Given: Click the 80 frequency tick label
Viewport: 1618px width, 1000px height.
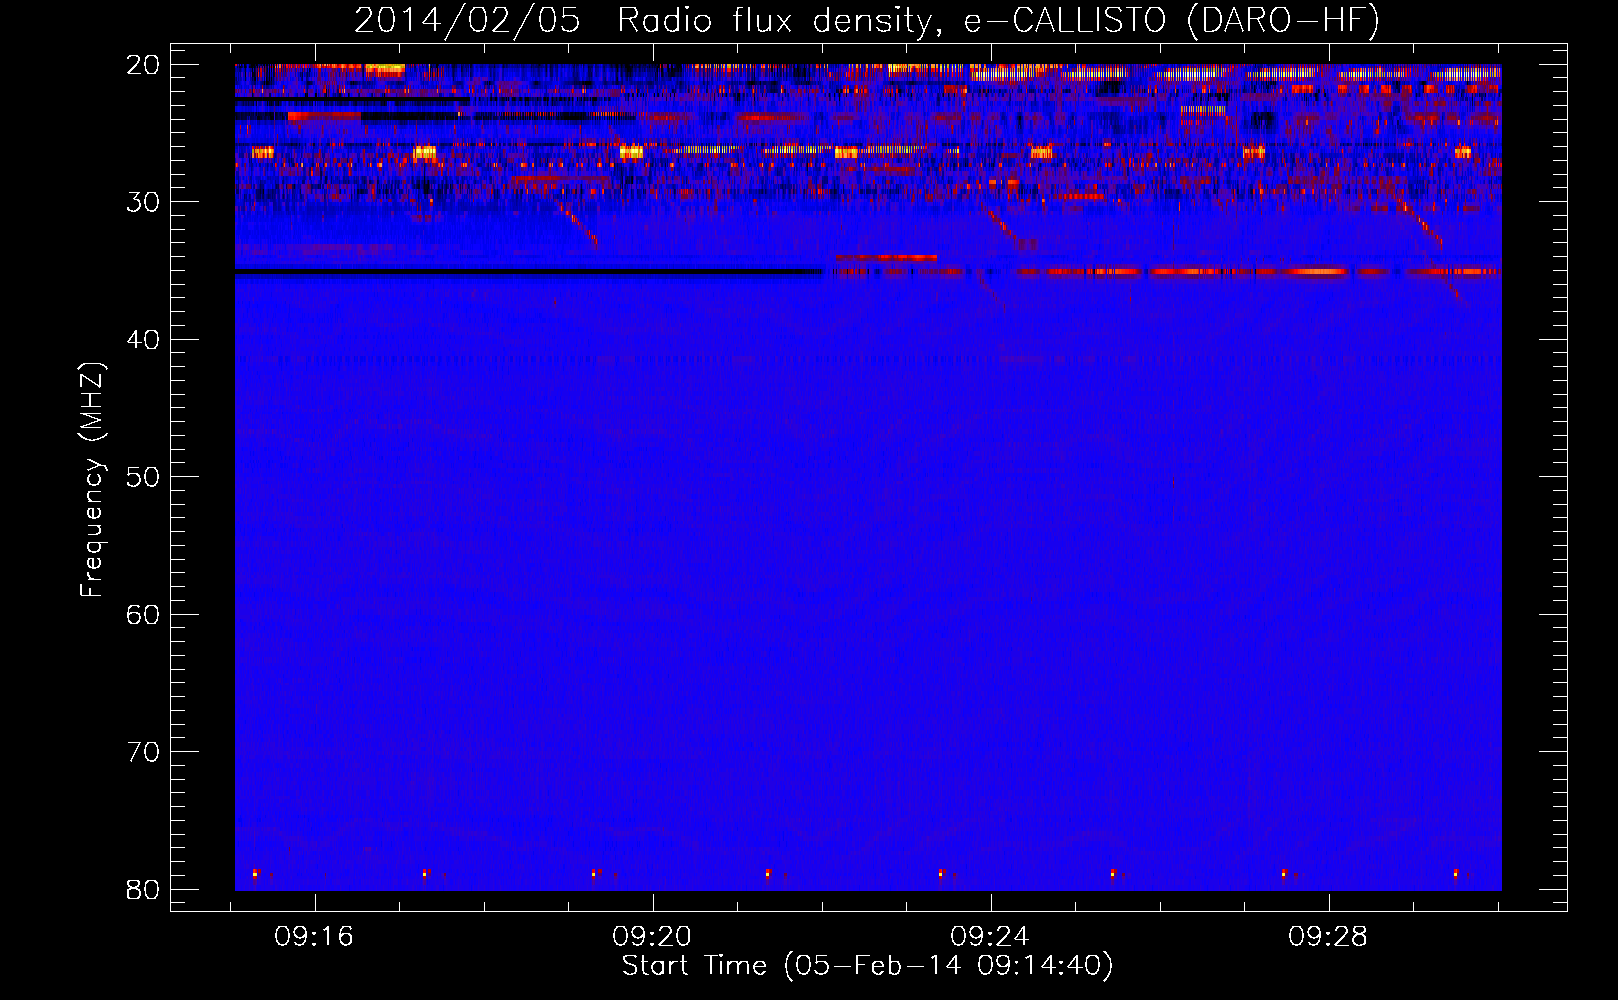Looking at the screenshot, I should point(143,890).
